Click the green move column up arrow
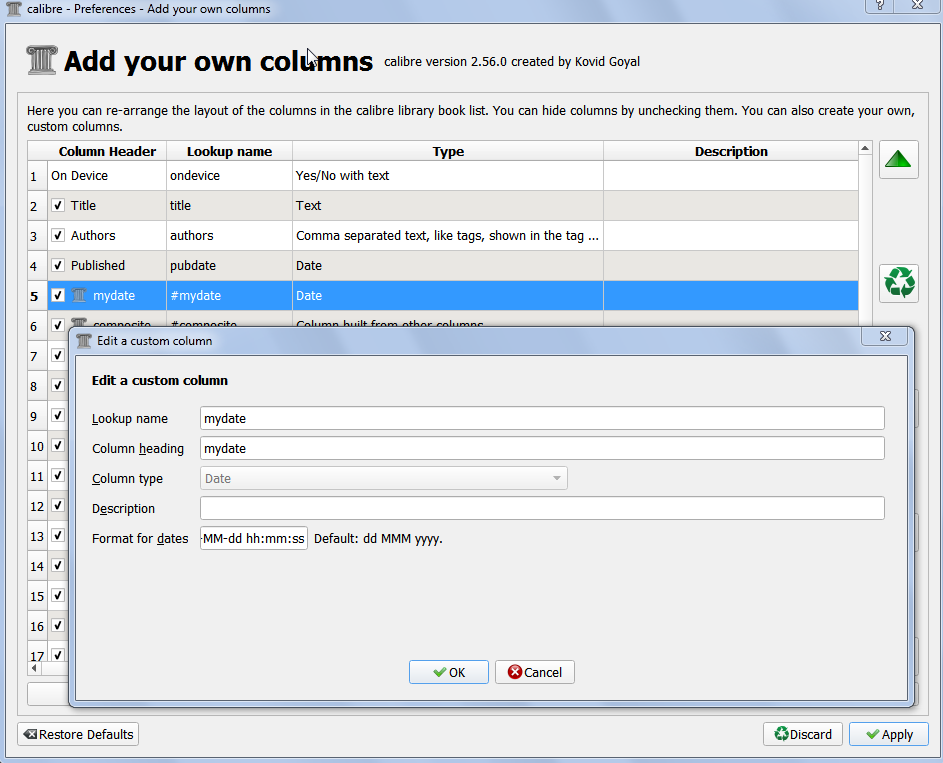Image resolution: width=943 pixels, height=763 pixels. click(898, 159)
